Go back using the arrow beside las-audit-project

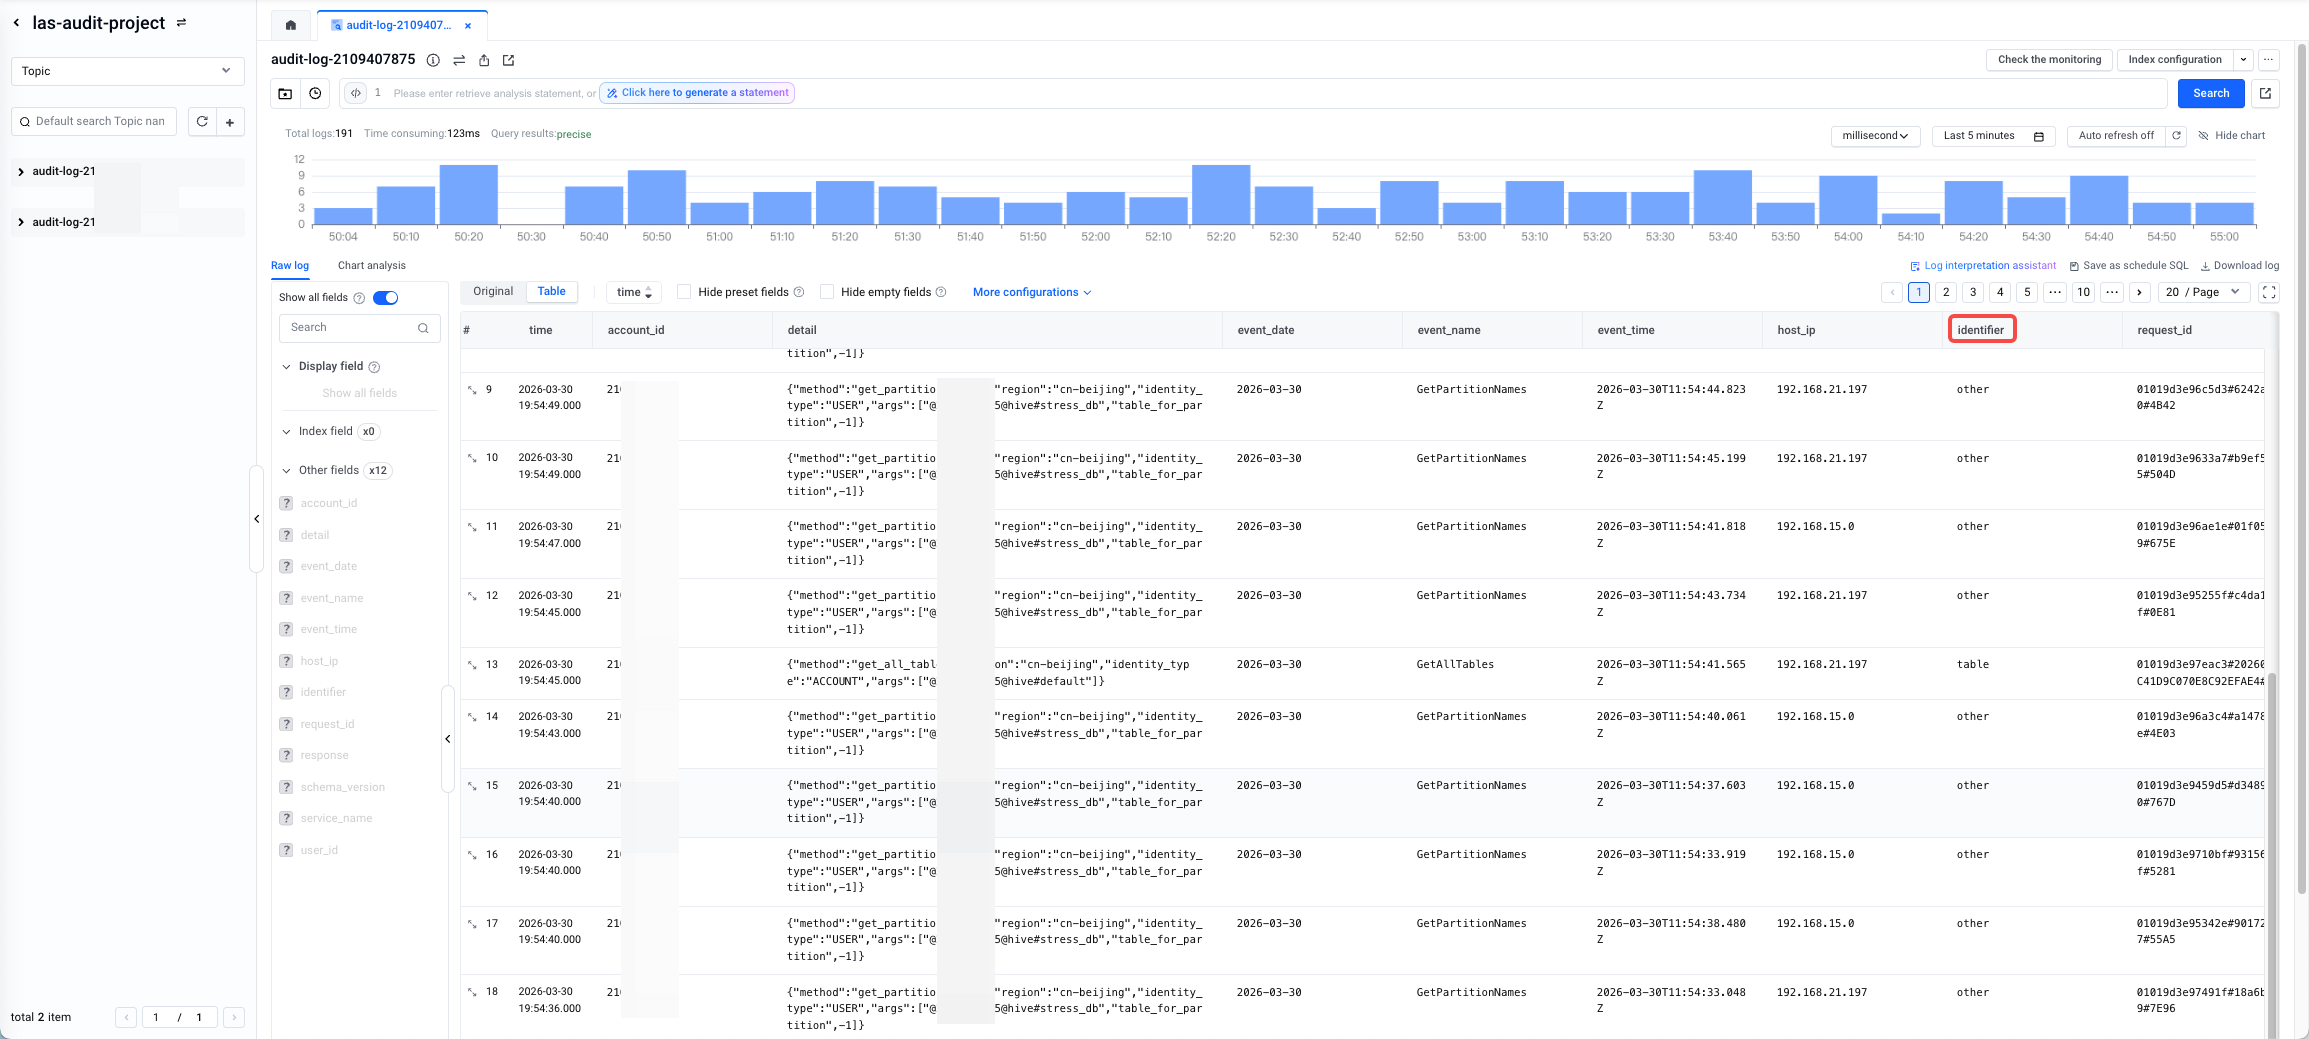(16, 22)
